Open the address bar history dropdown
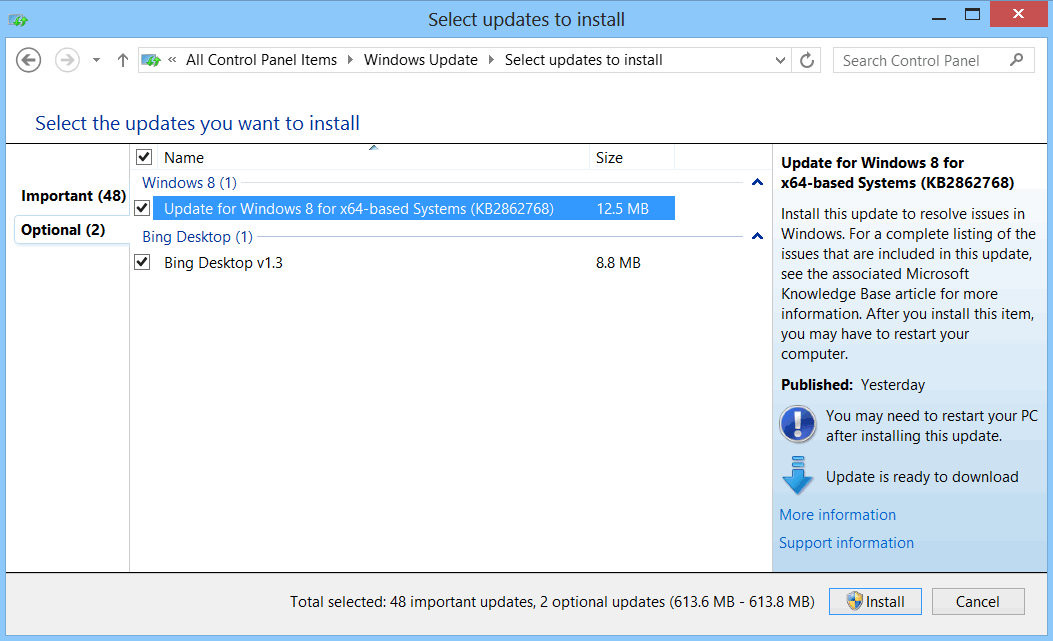This screenshot has height=641, width=1053. (780, 60)
